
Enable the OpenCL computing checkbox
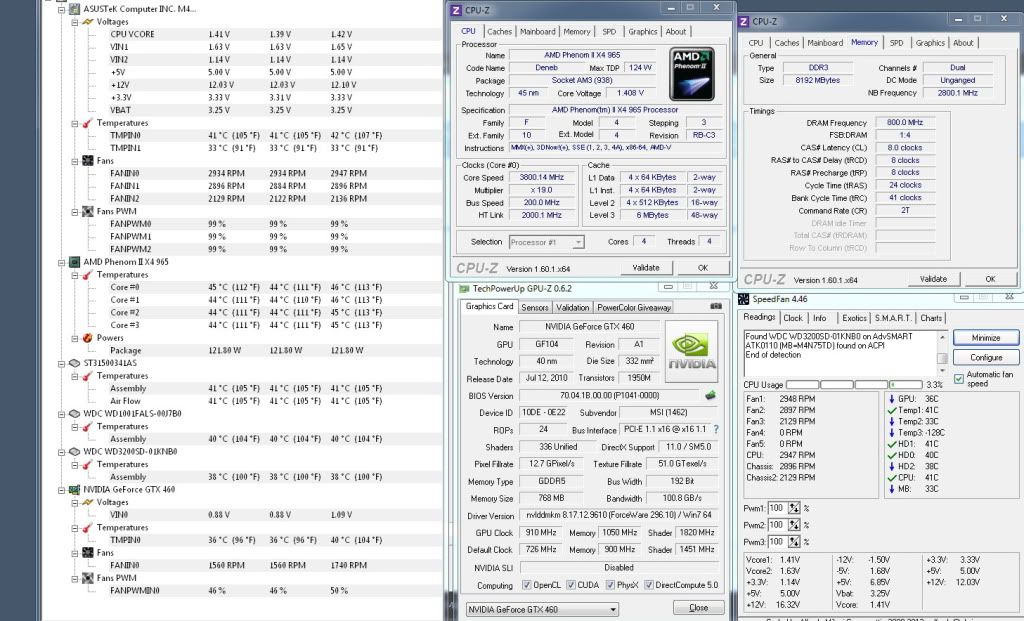(526, 584)
